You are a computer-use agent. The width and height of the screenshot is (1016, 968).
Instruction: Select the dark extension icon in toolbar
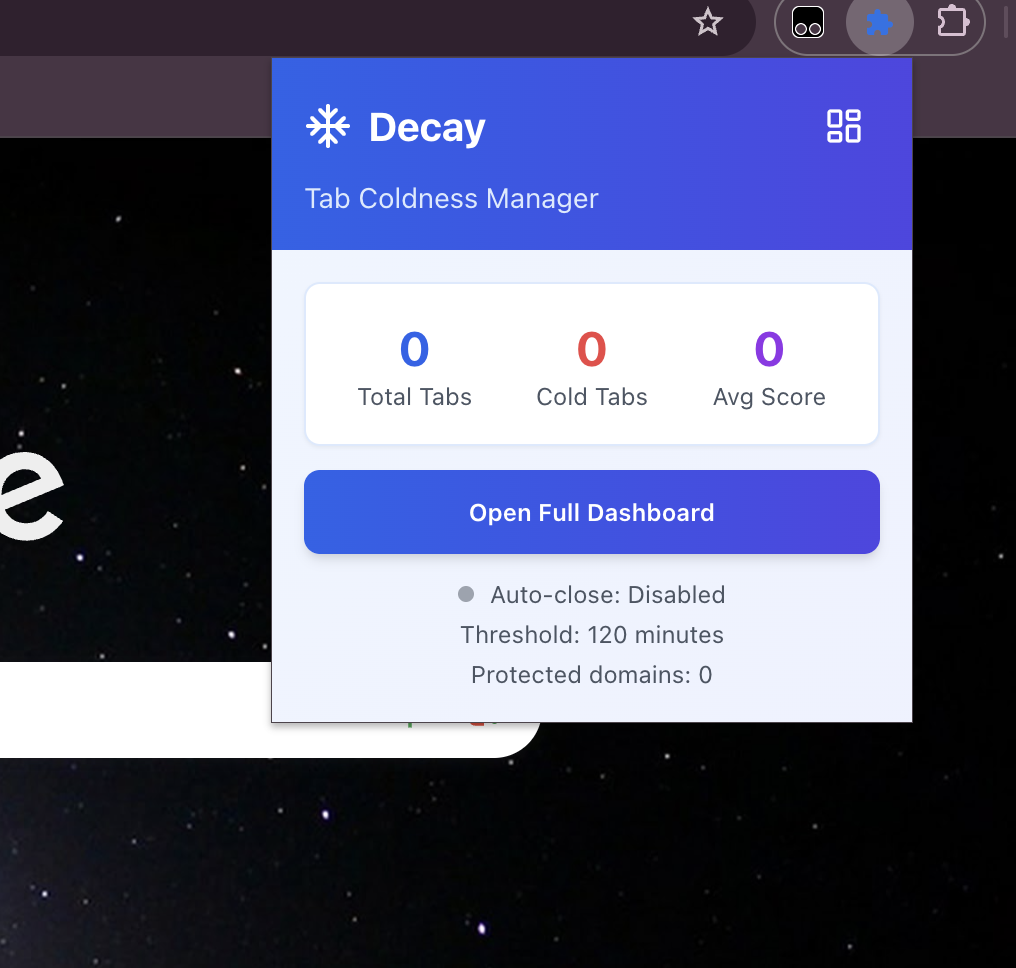808,22
